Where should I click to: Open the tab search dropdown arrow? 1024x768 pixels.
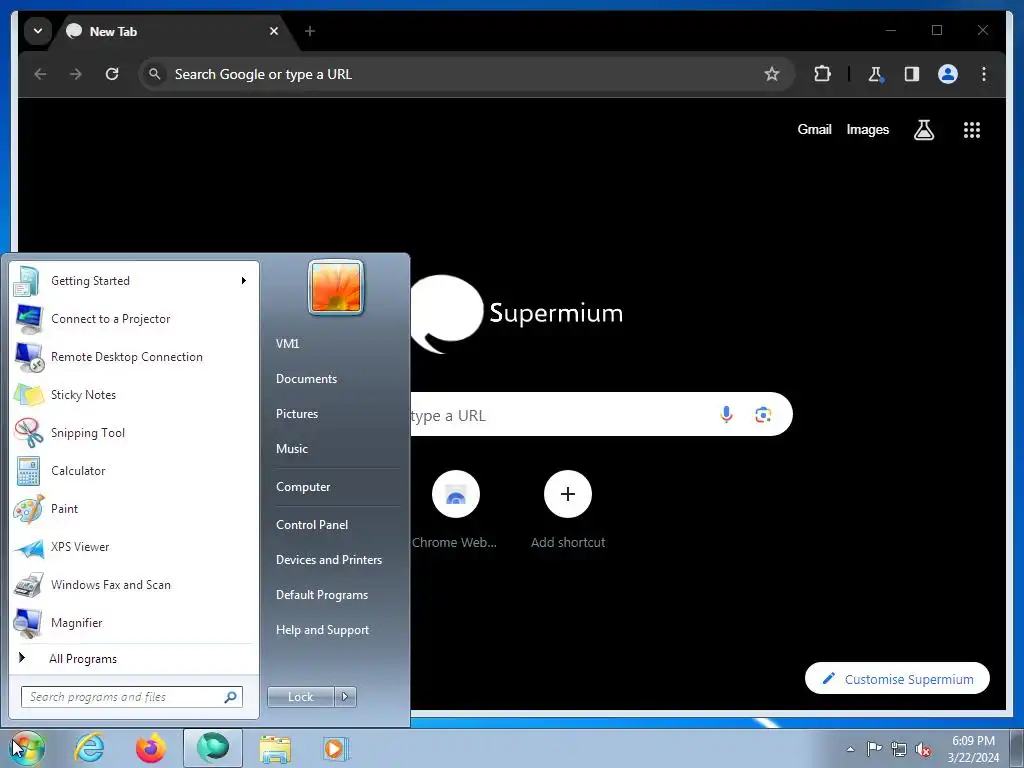(38, 31)
